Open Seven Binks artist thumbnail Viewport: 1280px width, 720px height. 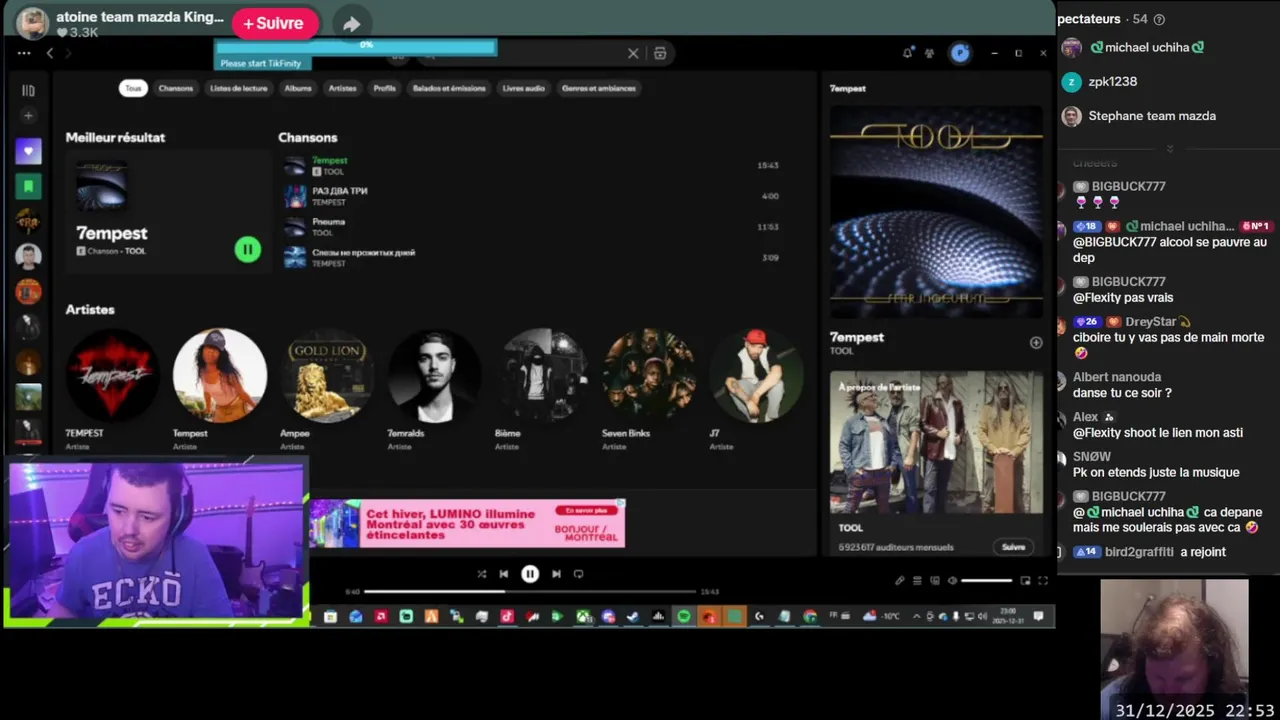pyautogui.click(x=649, y=376)
